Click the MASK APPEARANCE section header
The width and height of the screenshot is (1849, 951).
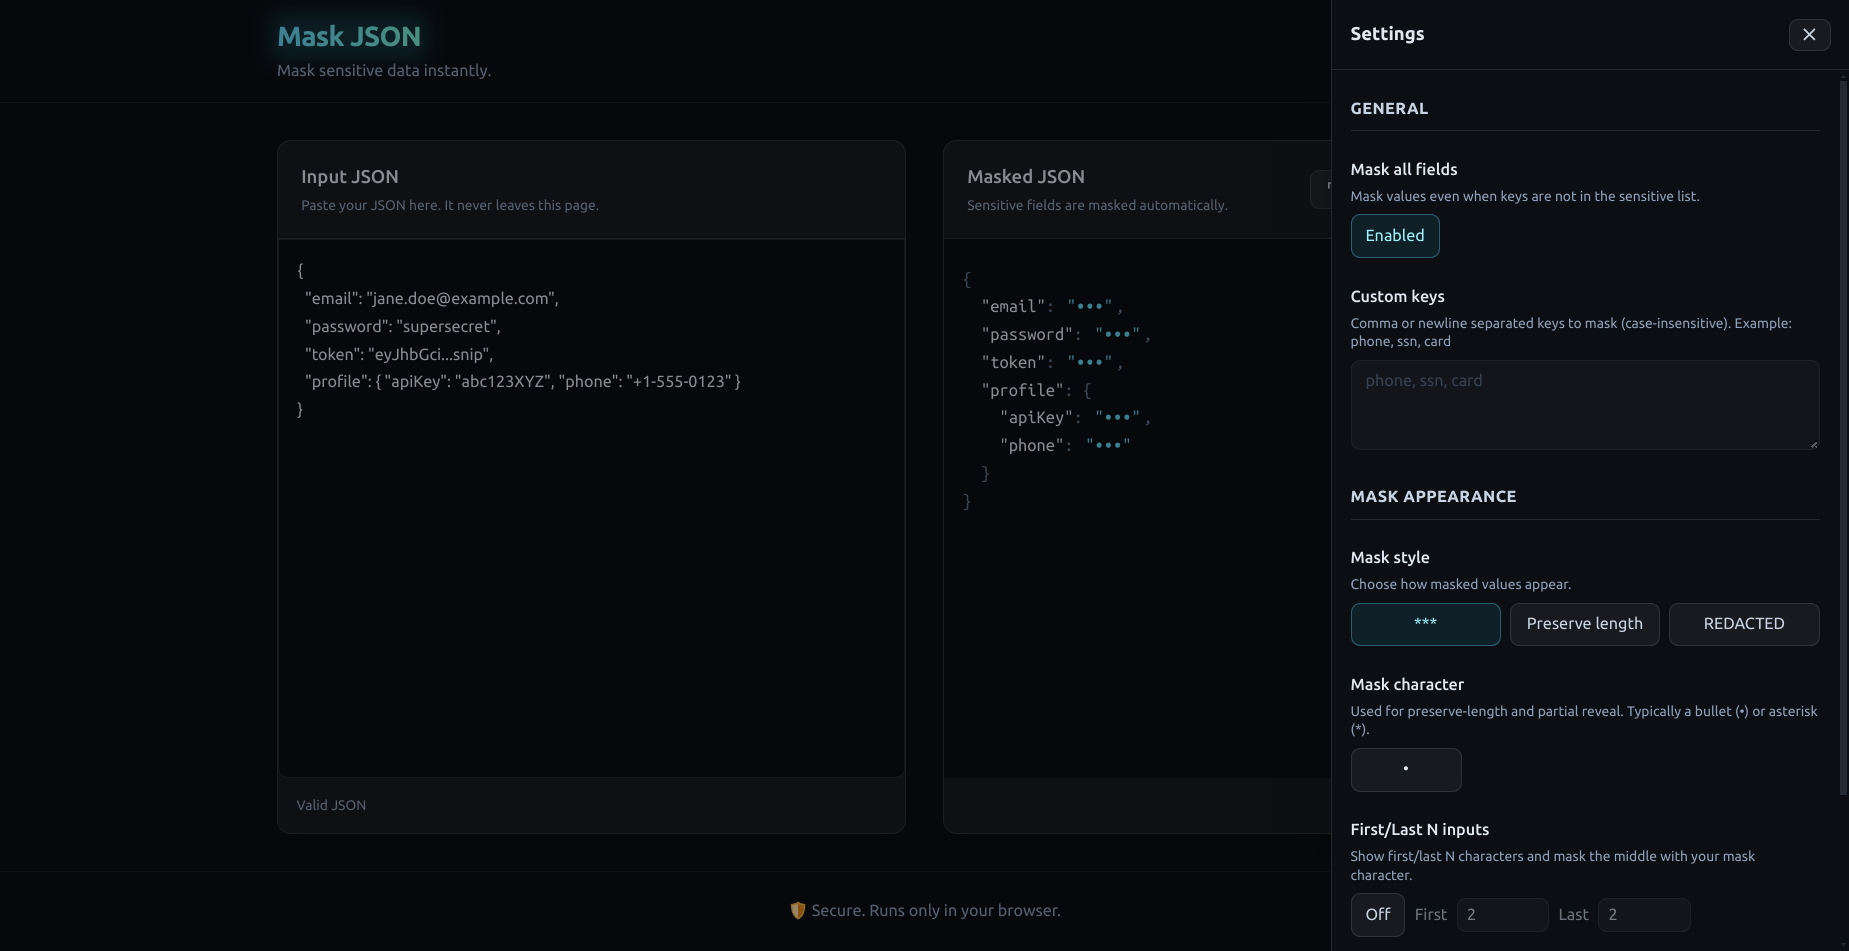[x=1433, y=497]
